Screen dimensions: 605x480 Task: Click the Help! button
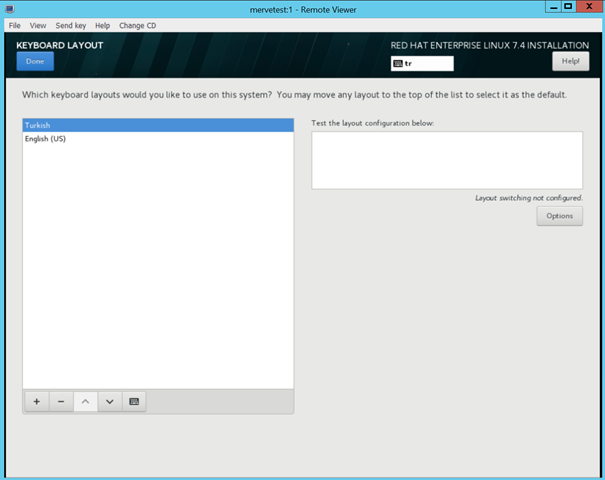click(570, 62)
